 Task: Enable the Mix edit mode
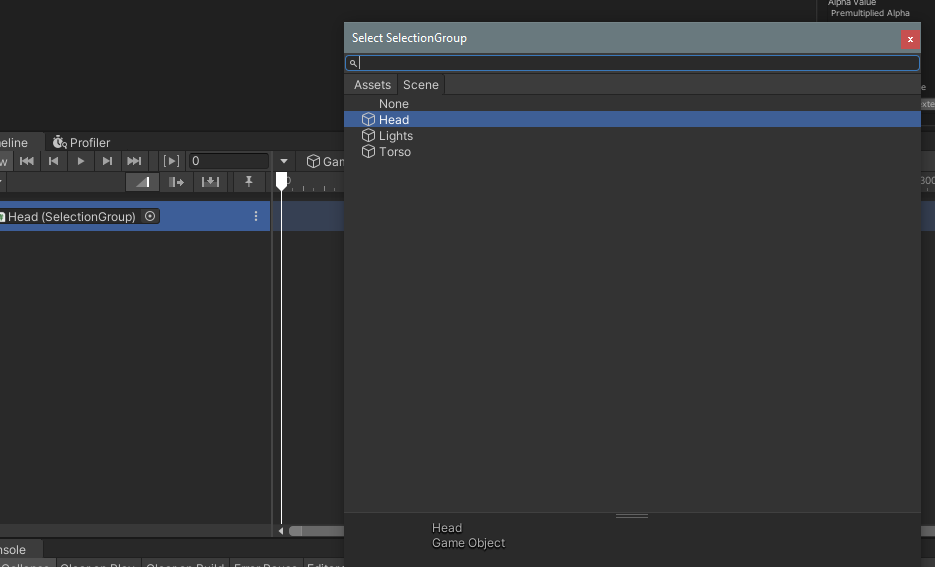(x=142, y=182)
